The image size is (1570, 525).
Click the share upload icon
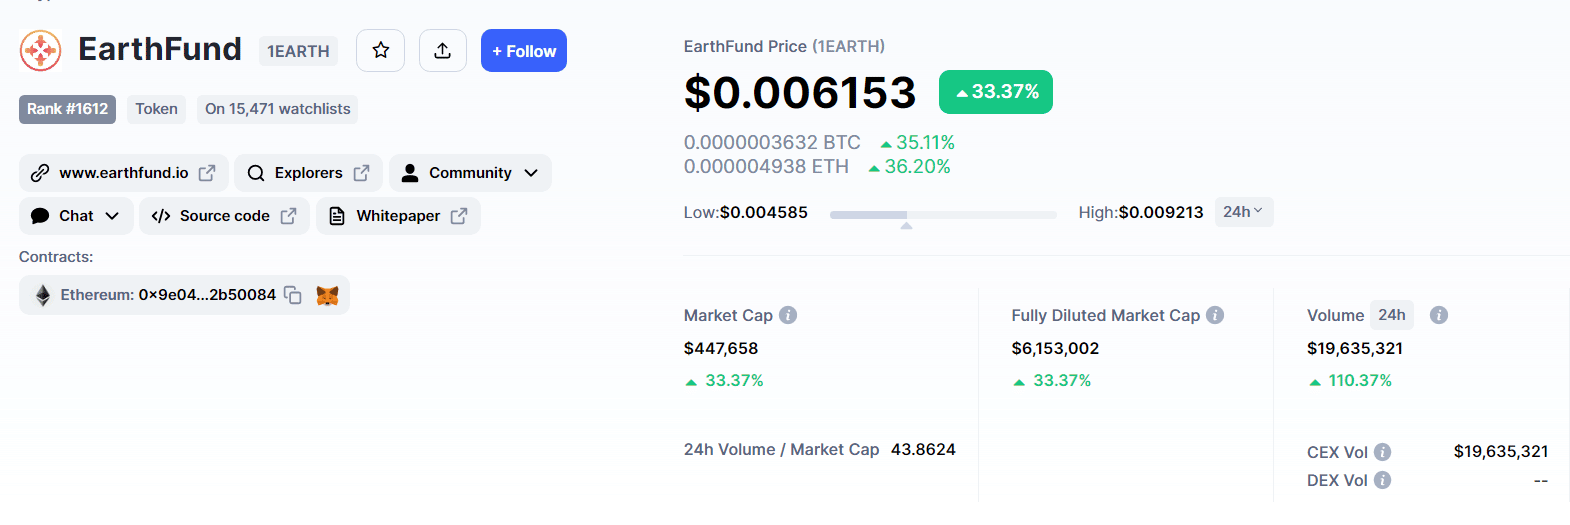coord(442,51)
